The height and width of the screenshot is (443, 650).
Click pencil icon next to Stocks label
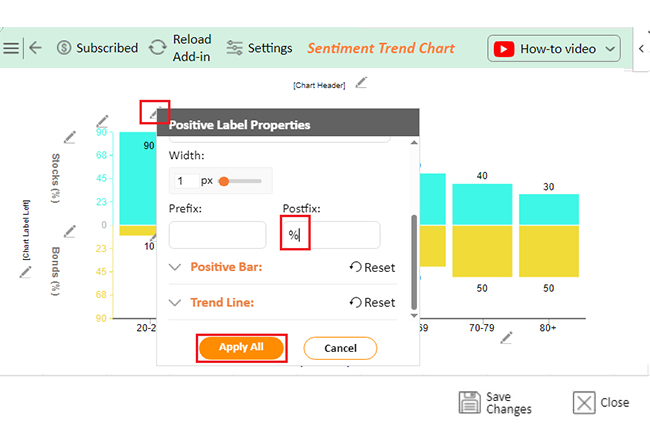click(x=70, y=137)
